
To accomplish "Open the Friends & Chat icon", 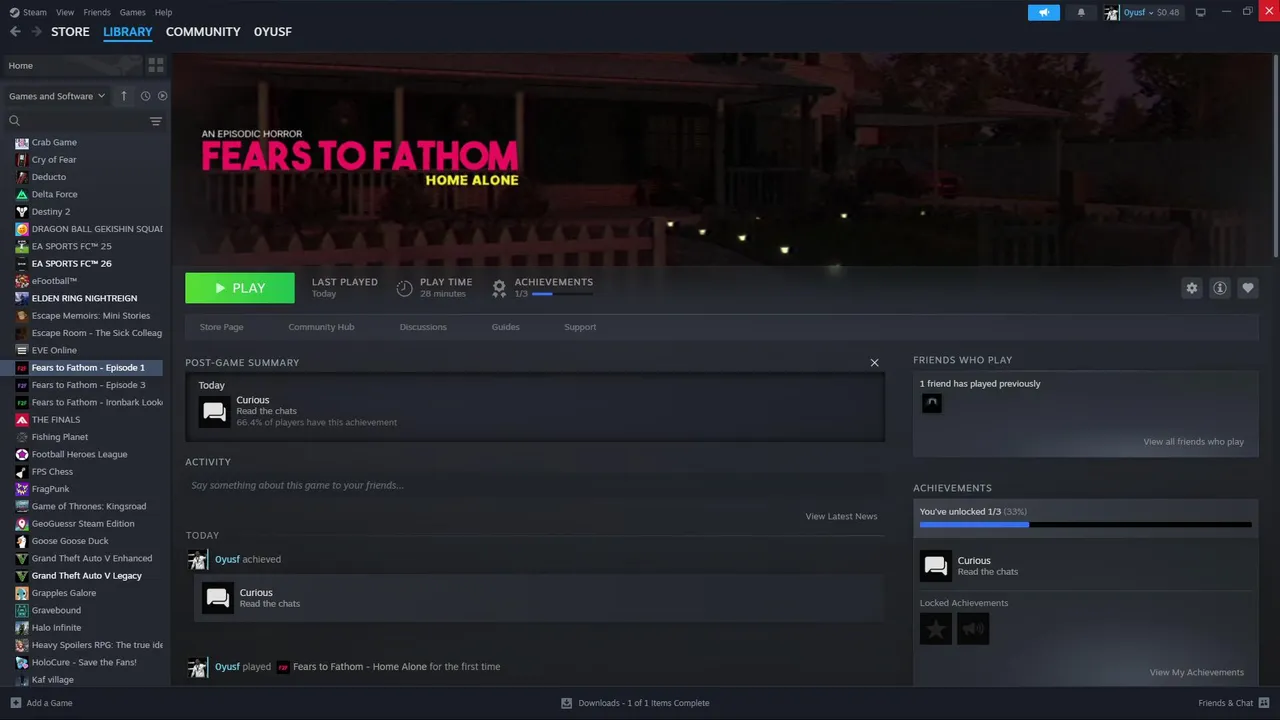I will coord(1264,703).
